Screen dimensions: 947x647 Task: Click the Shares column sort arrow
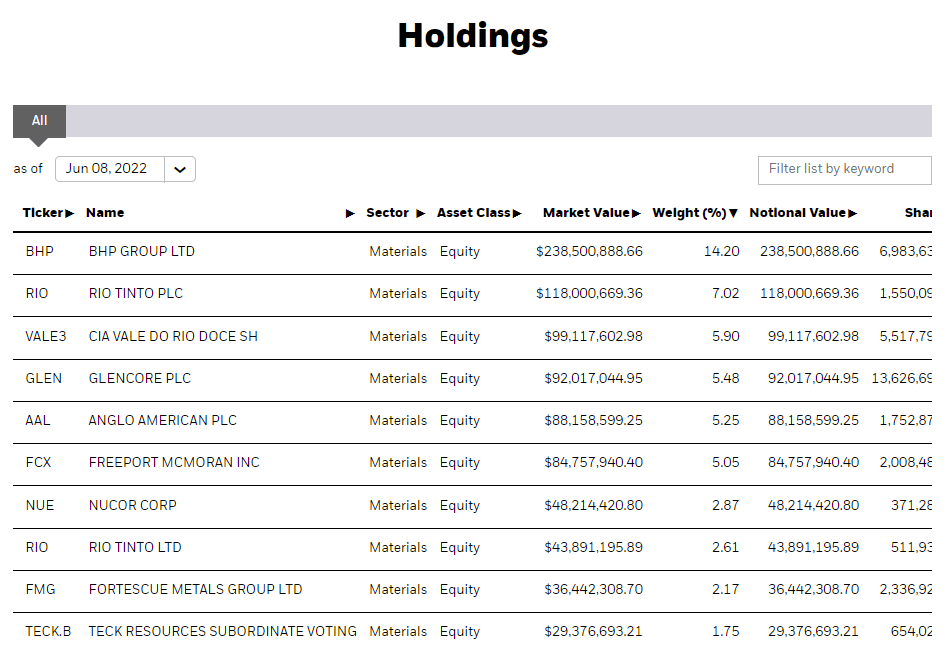point(943,213)
